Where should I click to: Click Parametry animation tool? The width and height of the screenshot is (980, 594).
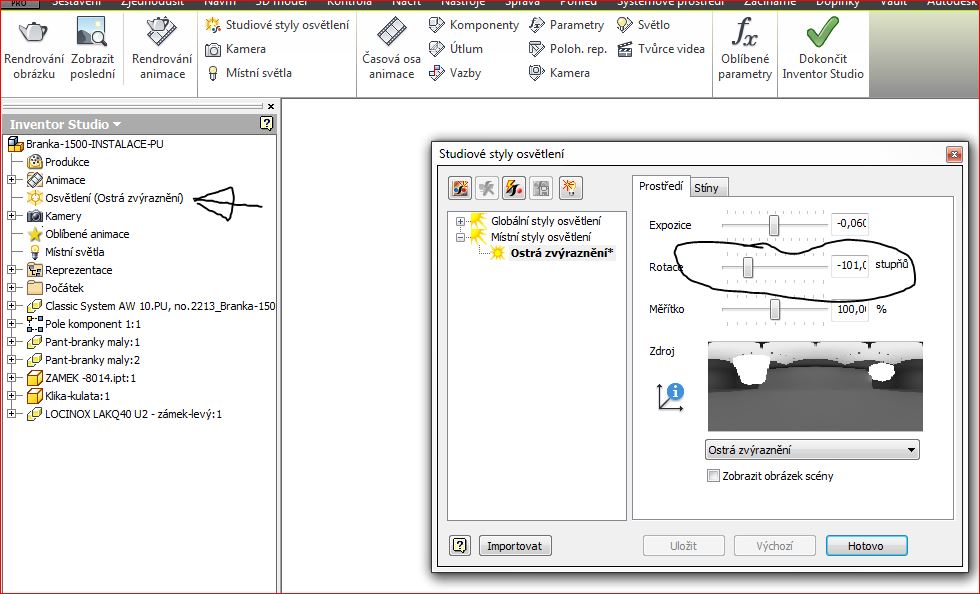tap(566, 25)
